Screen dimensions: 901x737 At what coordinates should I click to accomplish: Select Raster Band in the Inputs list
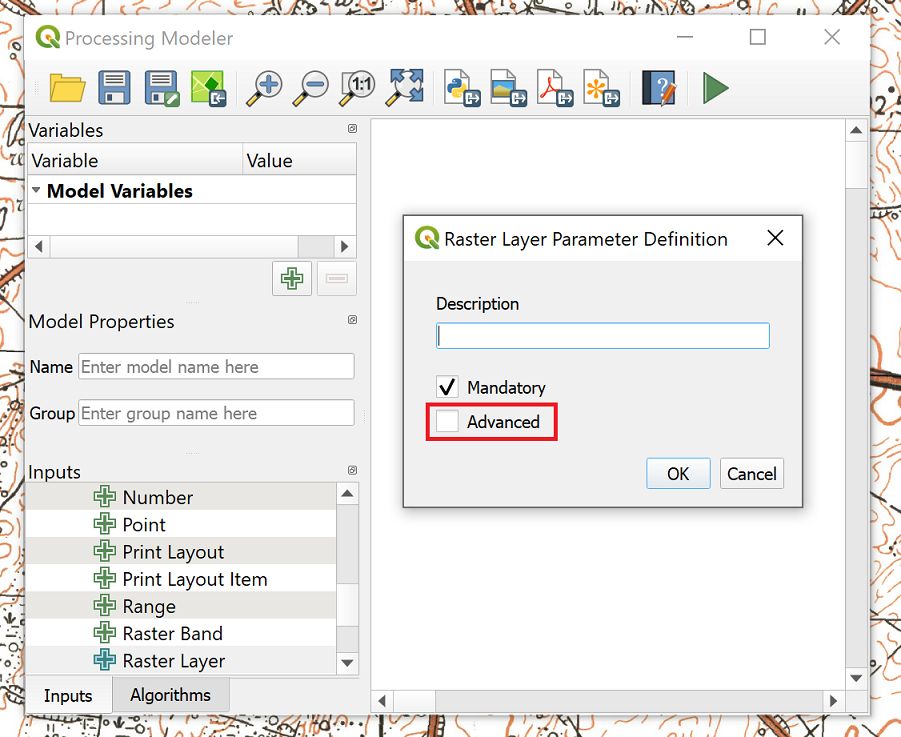[x=172, y=634]
